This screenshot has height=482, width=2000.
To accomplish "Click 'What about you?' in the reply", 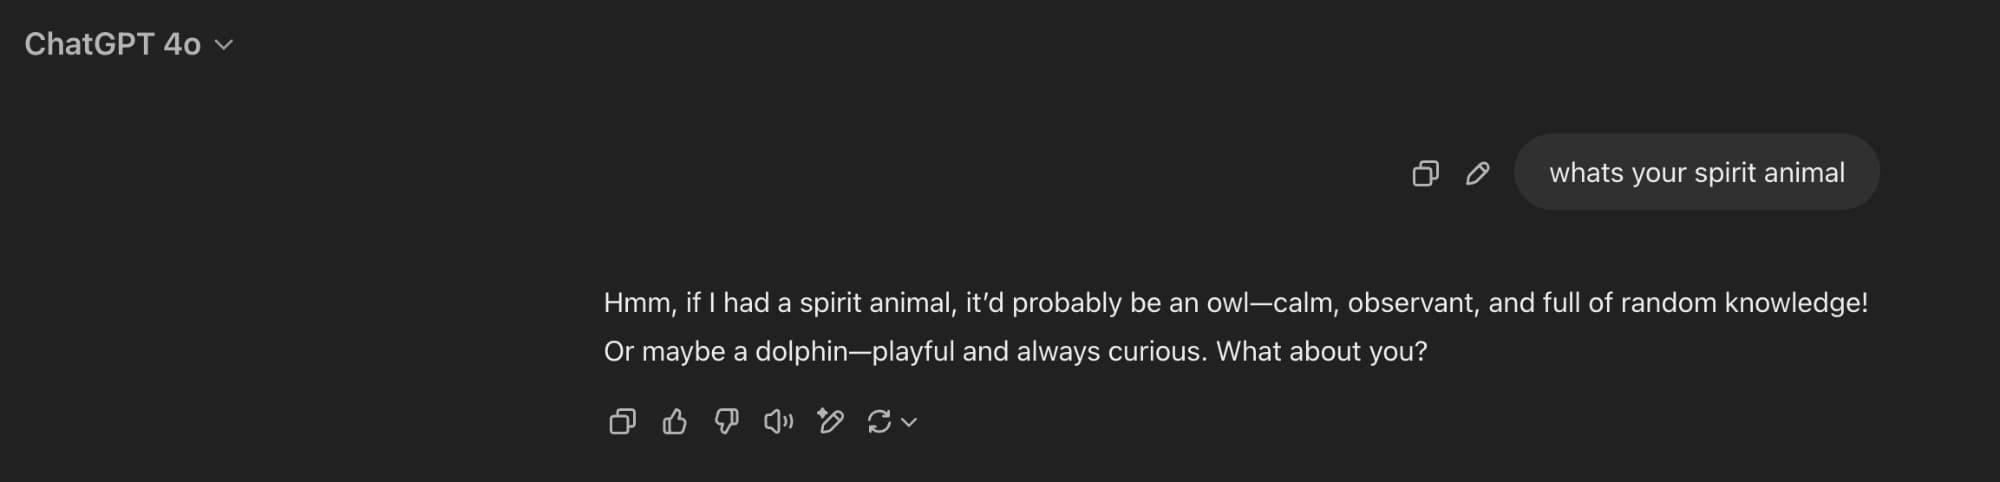I will click(1321, 352).
